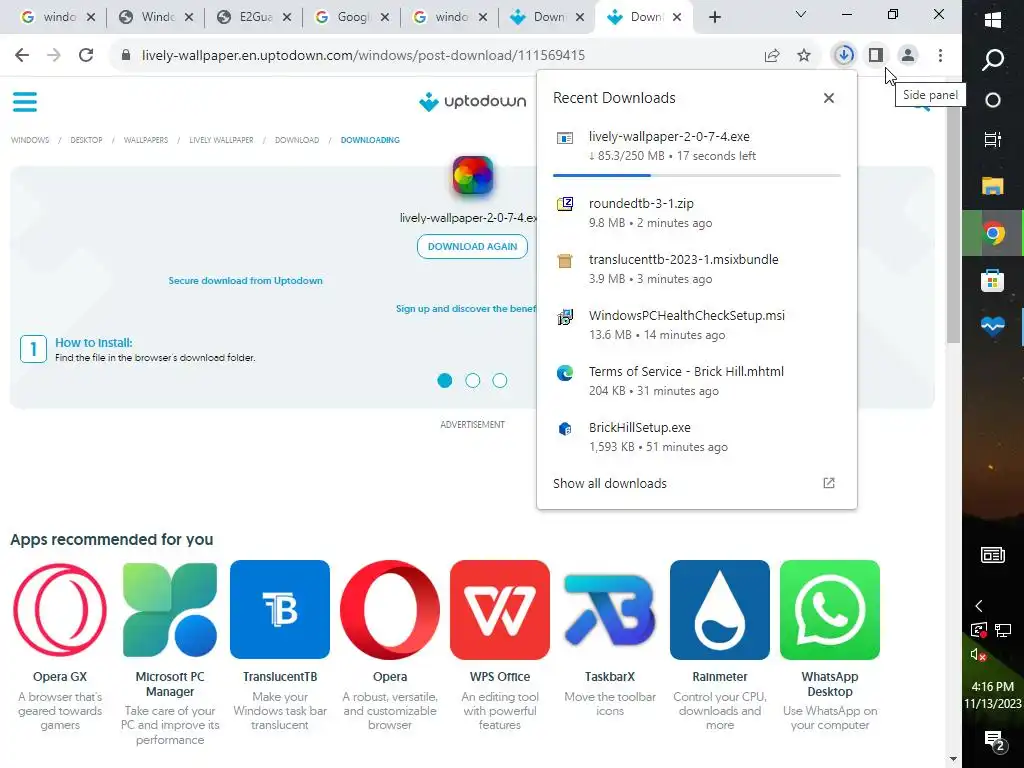
Task: Click the 'How to install:' heading
Action: click(x=93, y=343)
